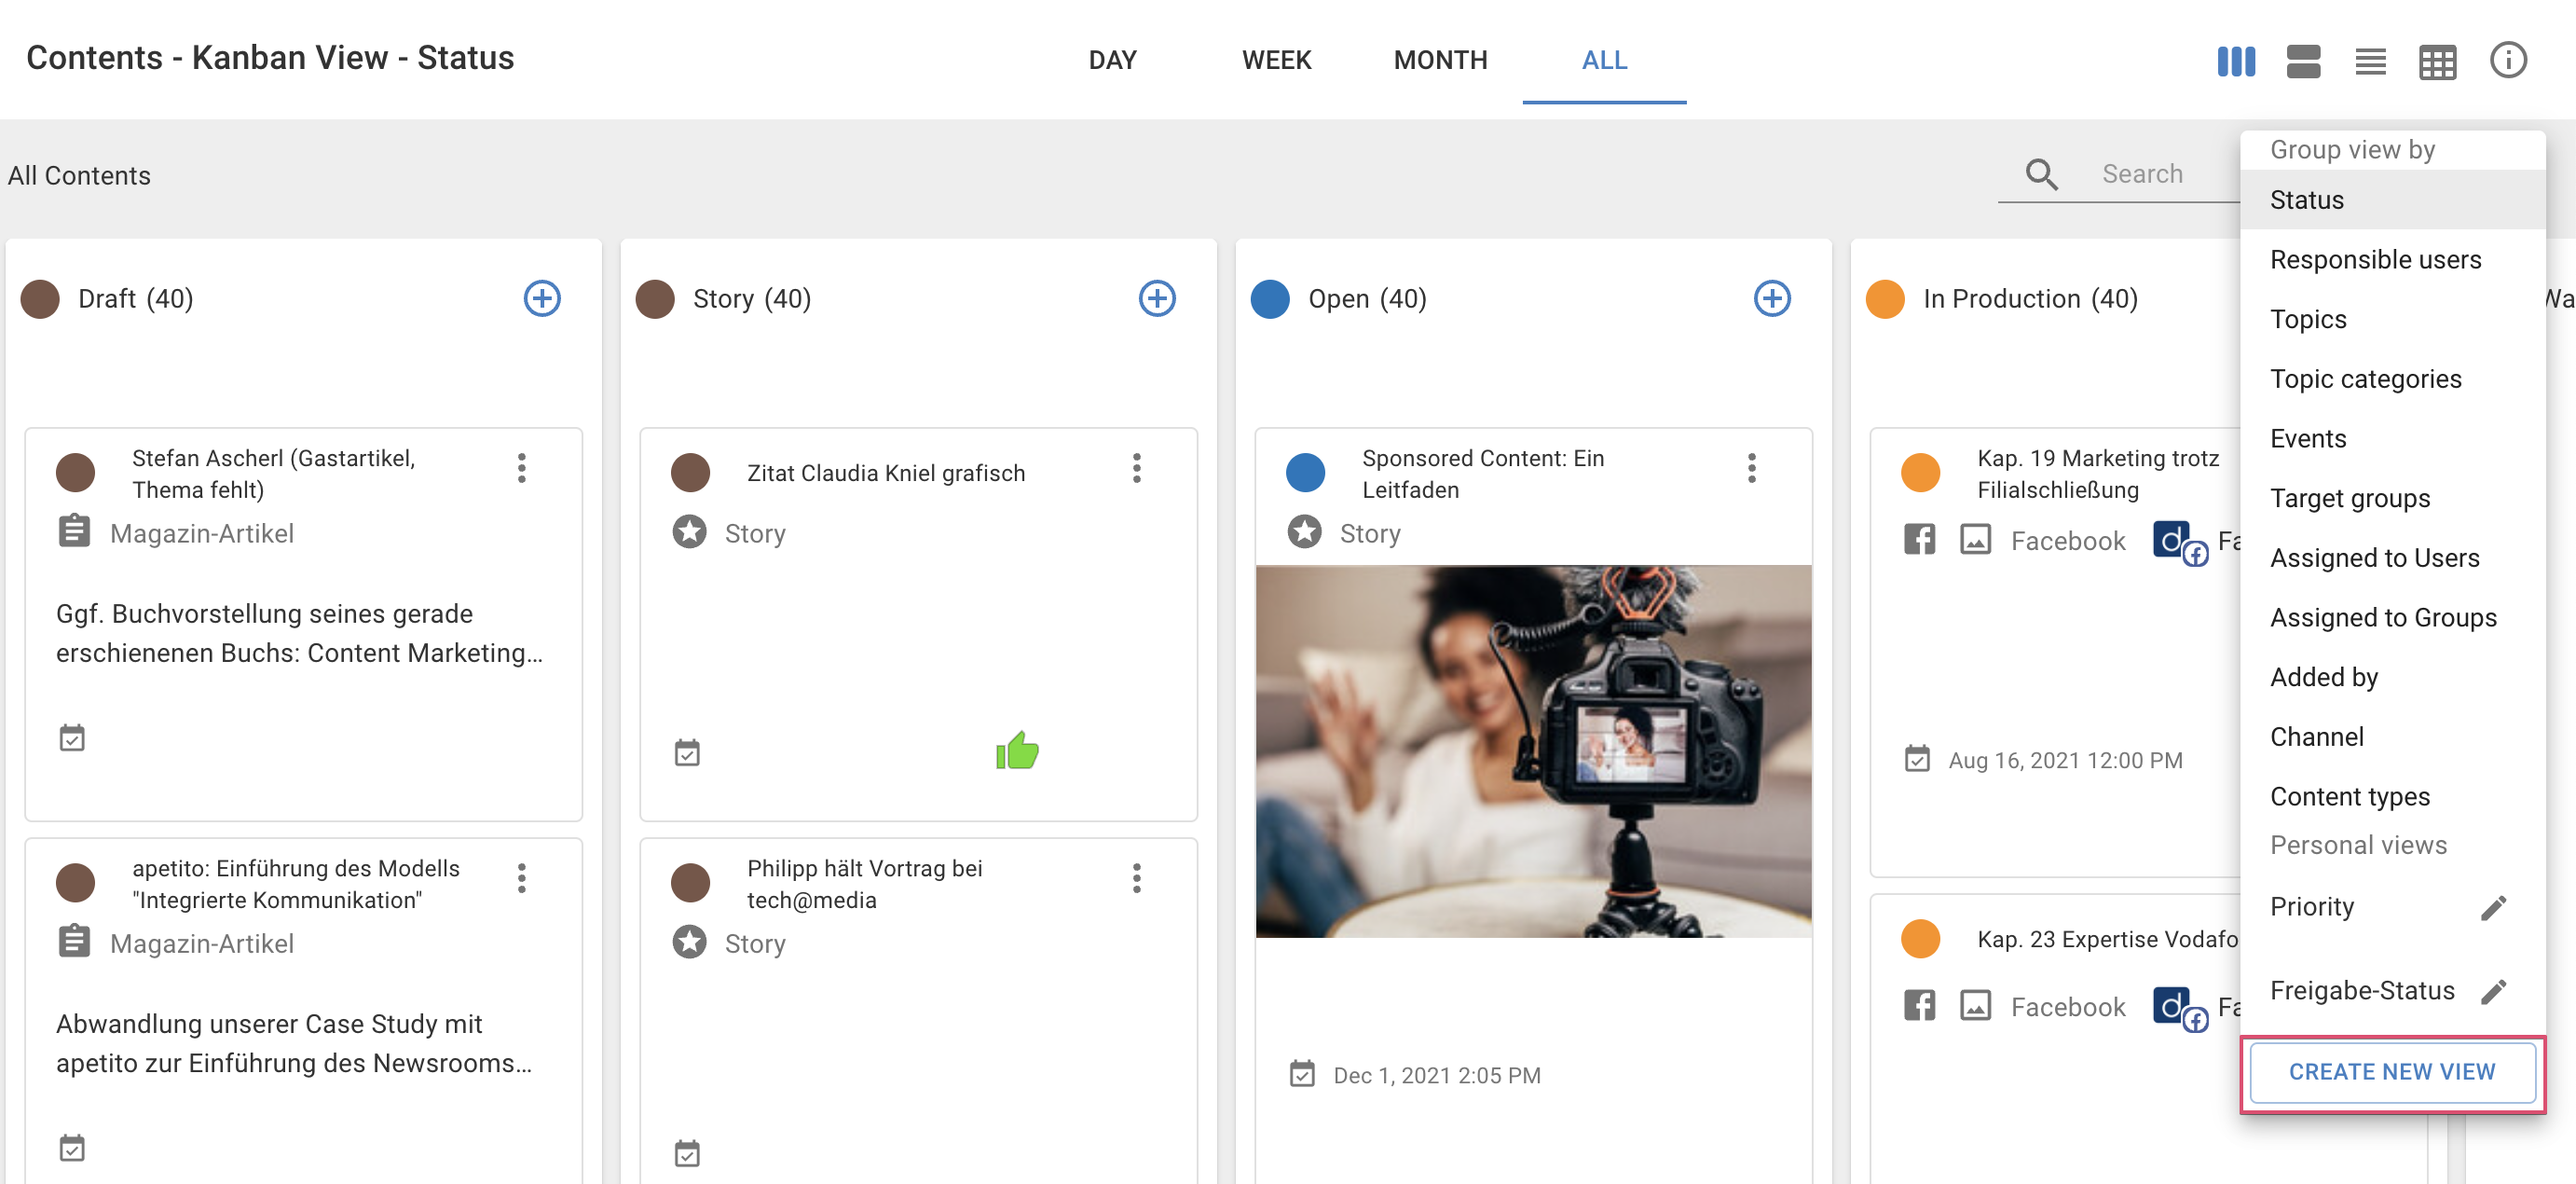Click blue status dot of Open column
The image size is (2576, 1184).
coord(1270,299)
